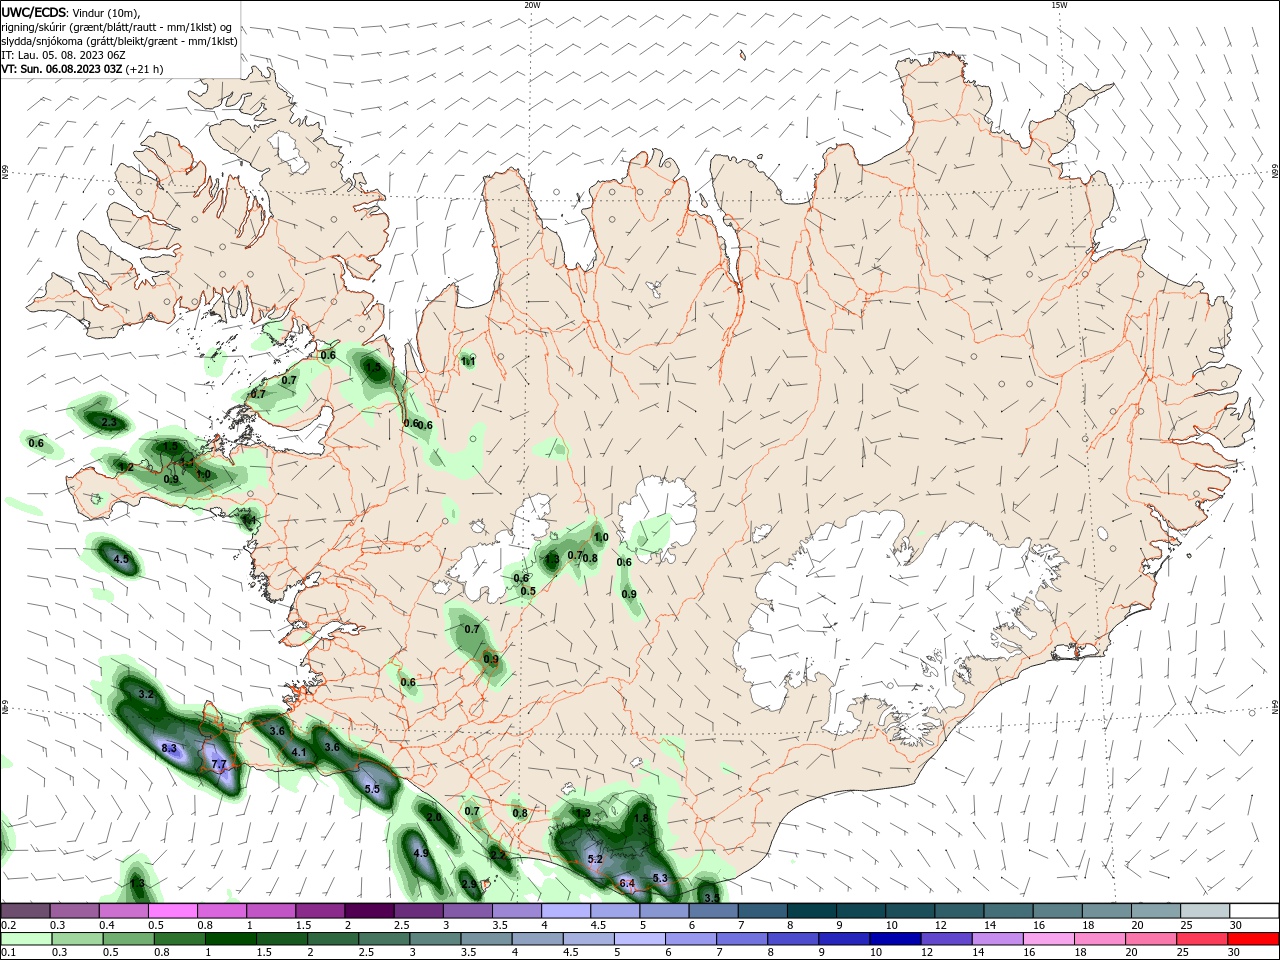Screen dimensions: 1280x960
Task: Click the pale lavender swatch labeled 4 in purple legend
Action: point(564,911)
